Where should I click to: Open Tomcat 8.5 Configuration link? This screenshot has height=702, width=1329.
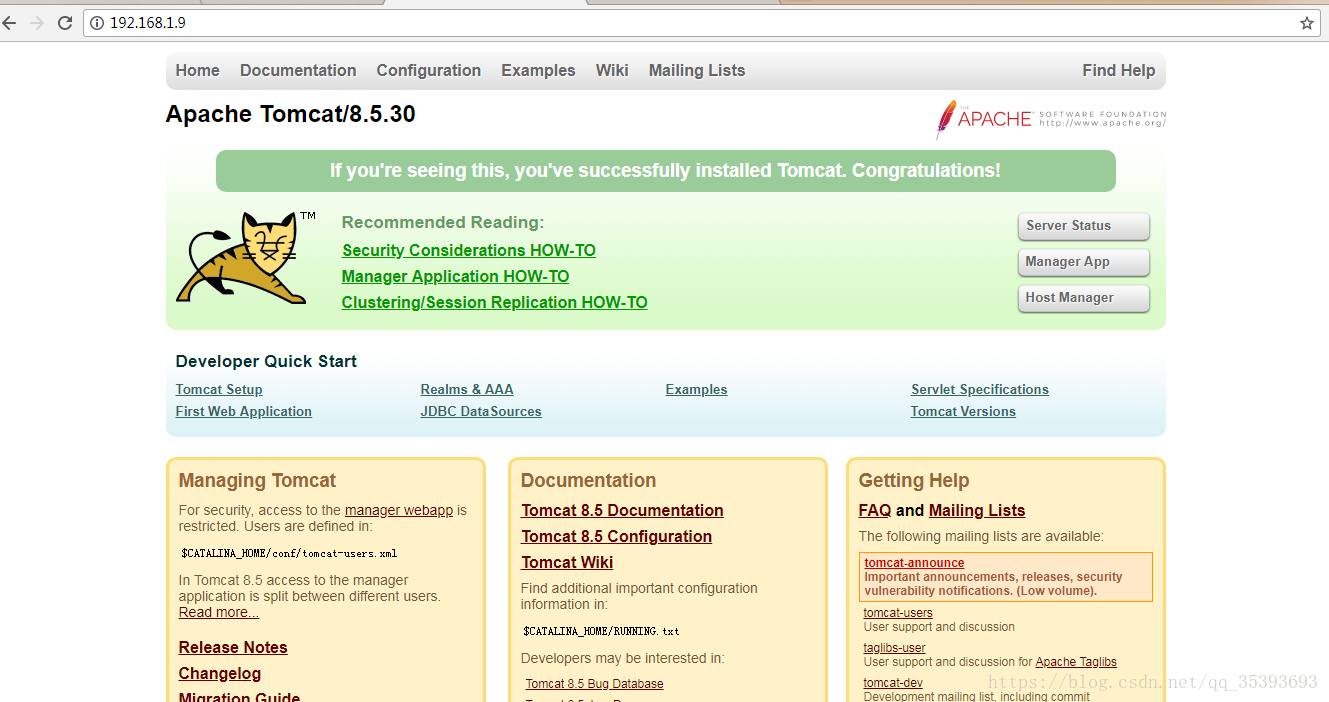point(617,537)
